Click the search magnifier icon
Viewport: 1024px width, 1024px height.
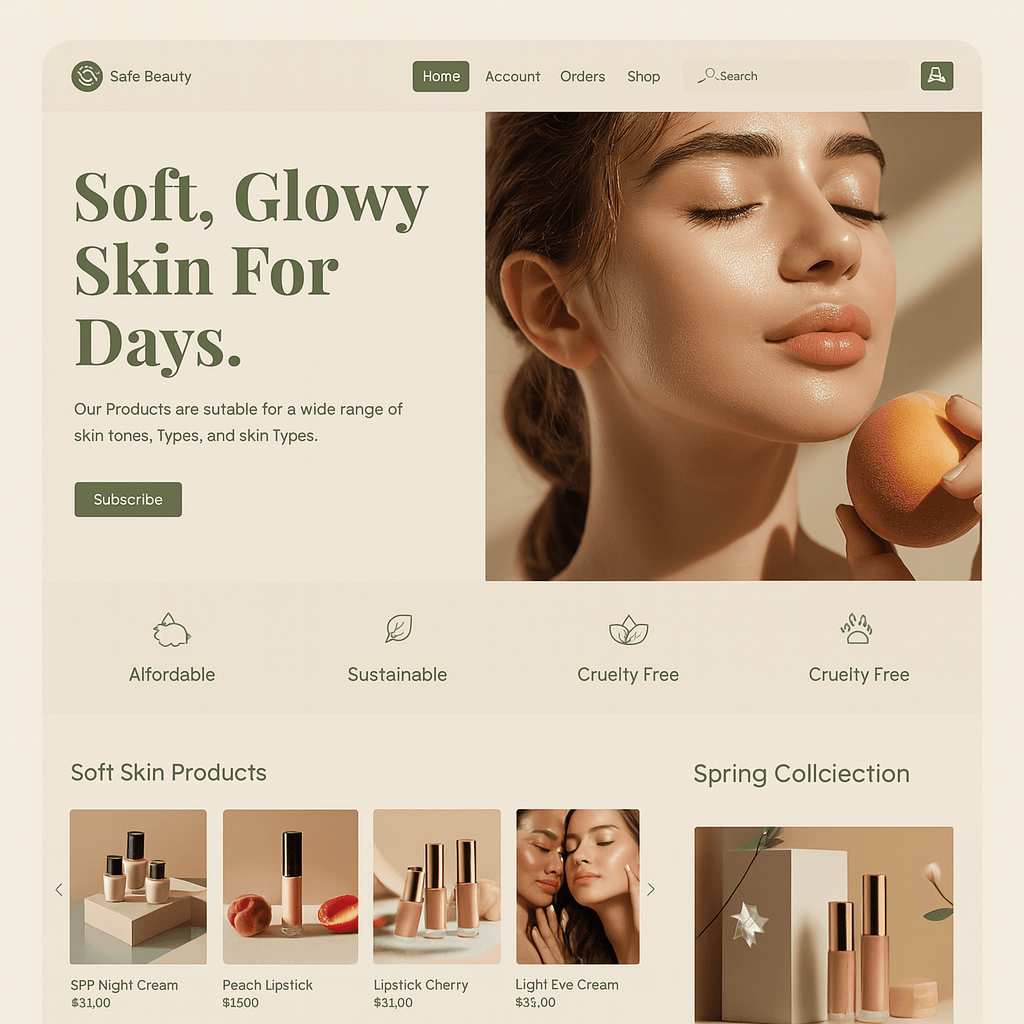708,75
